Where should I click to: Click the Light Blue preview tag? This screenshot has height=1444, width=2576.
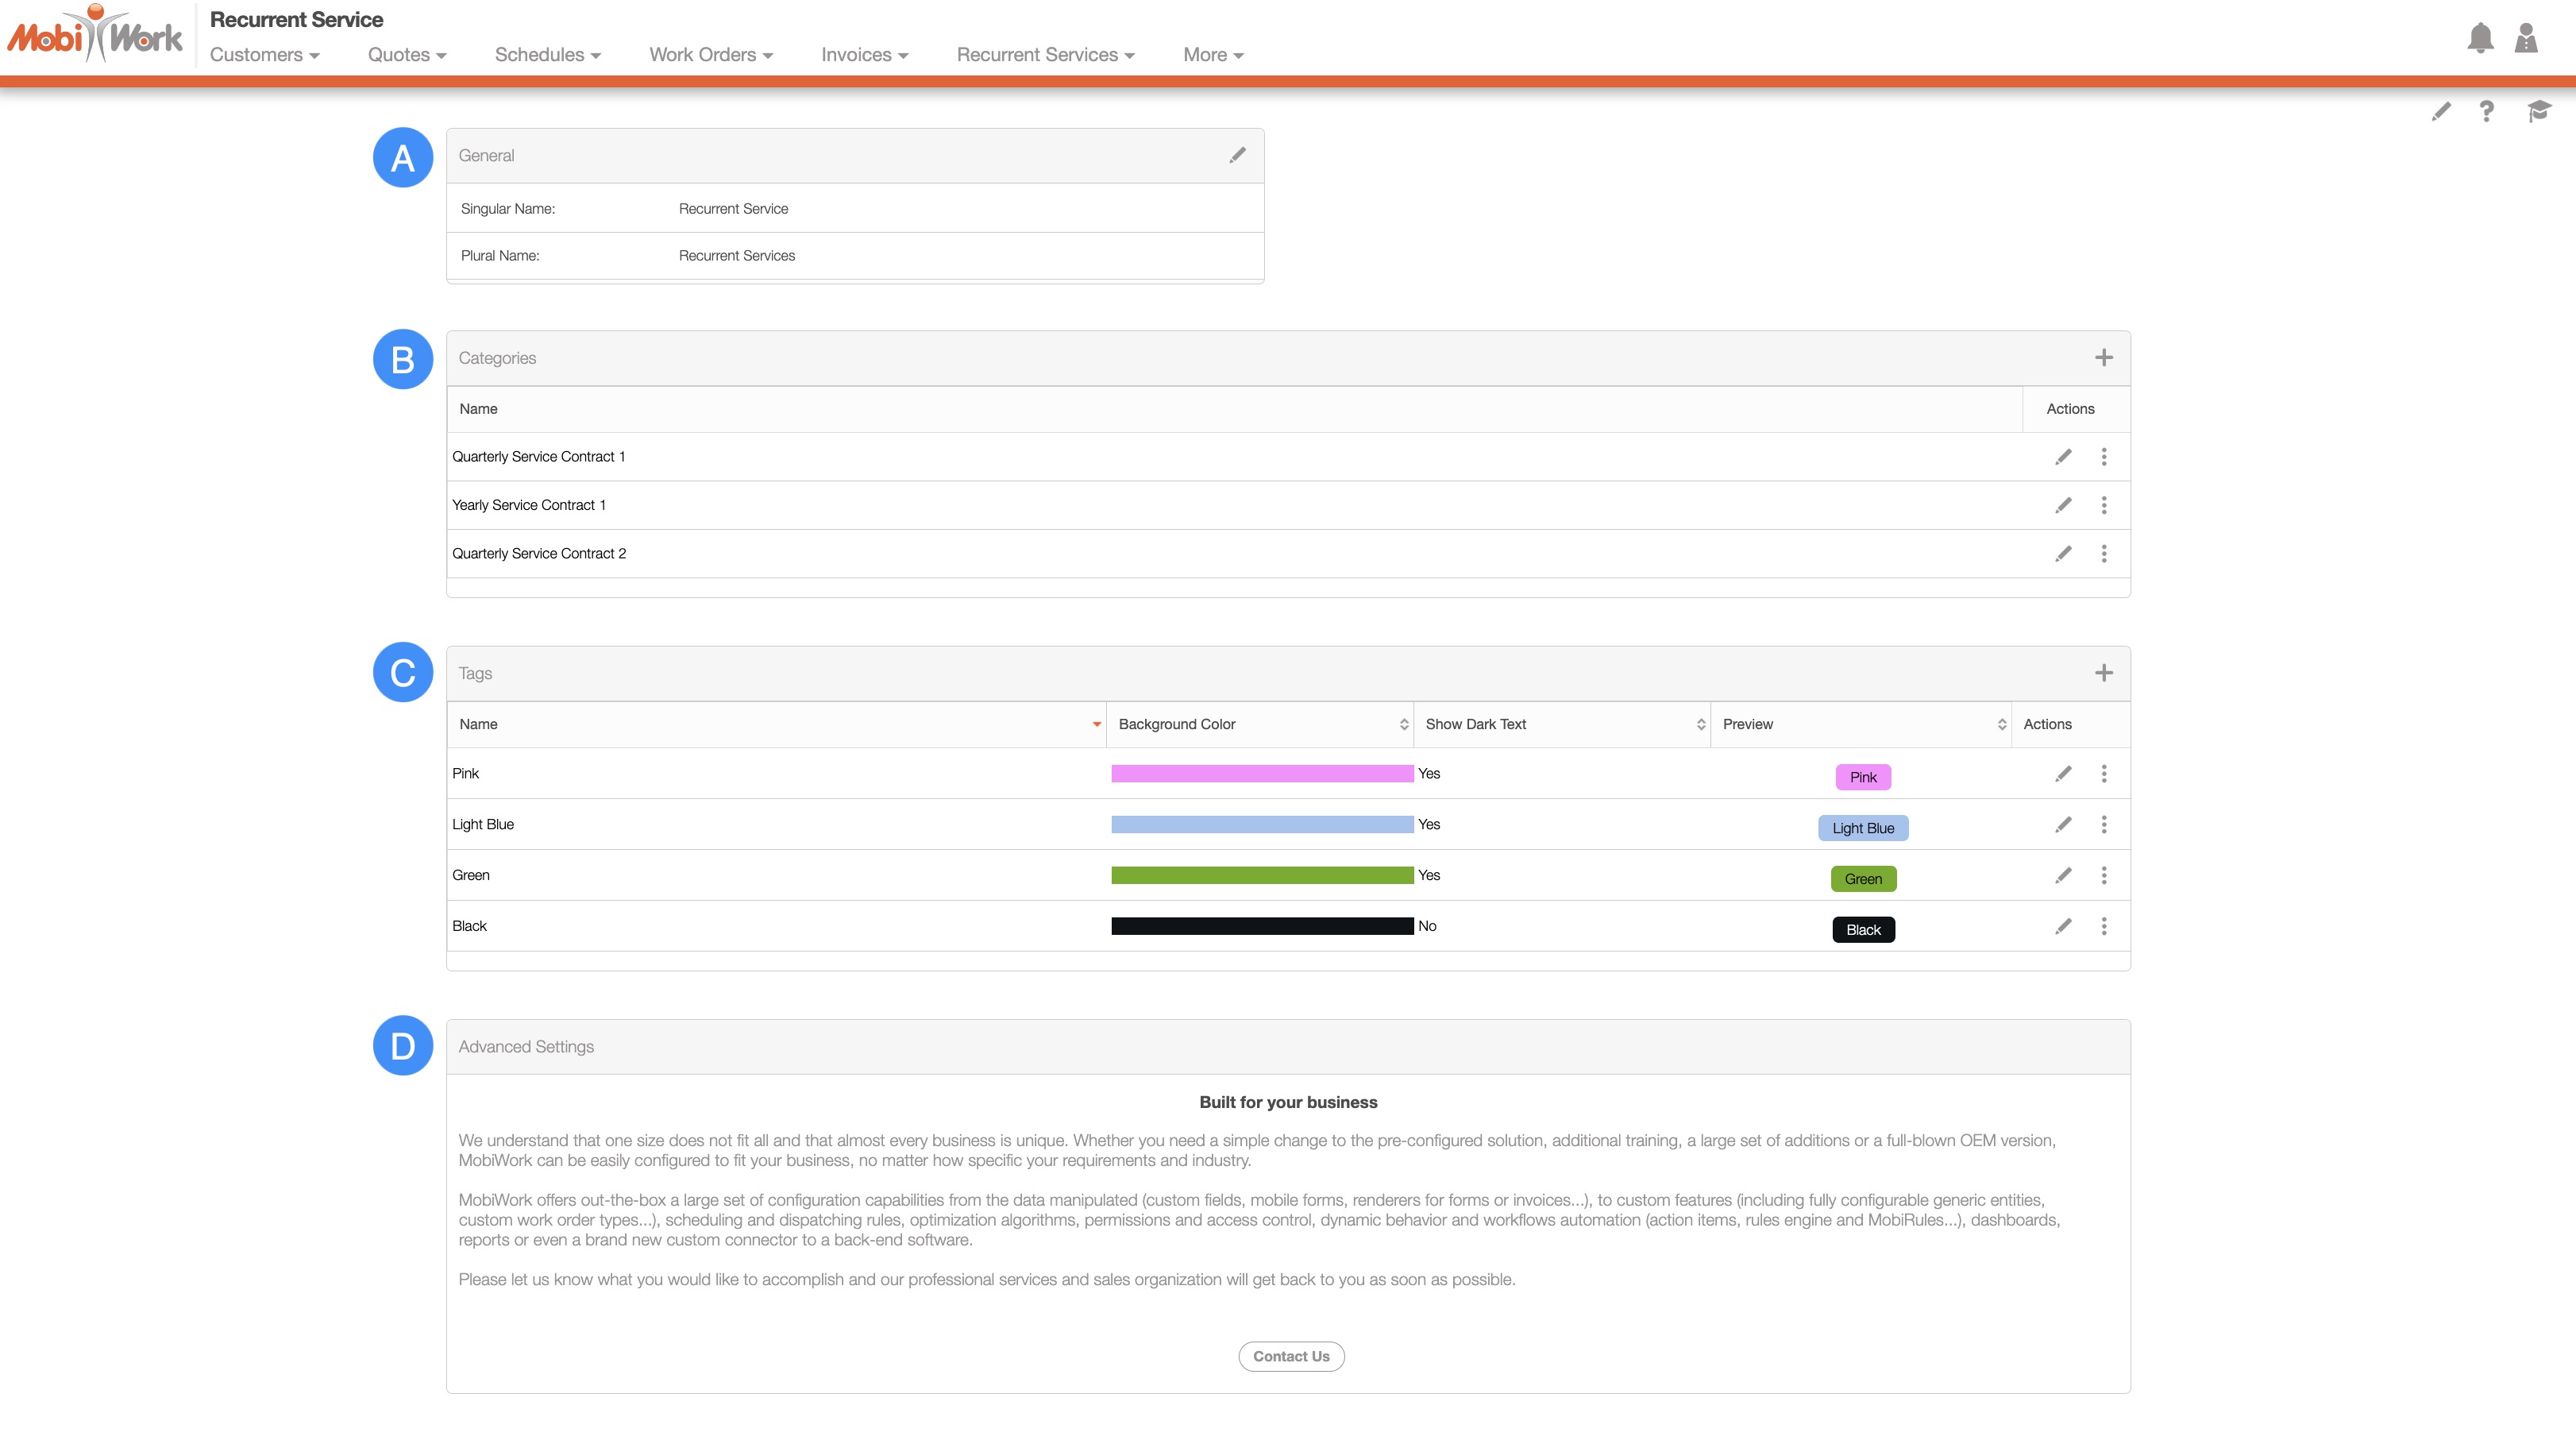[x=1862, y=828]
